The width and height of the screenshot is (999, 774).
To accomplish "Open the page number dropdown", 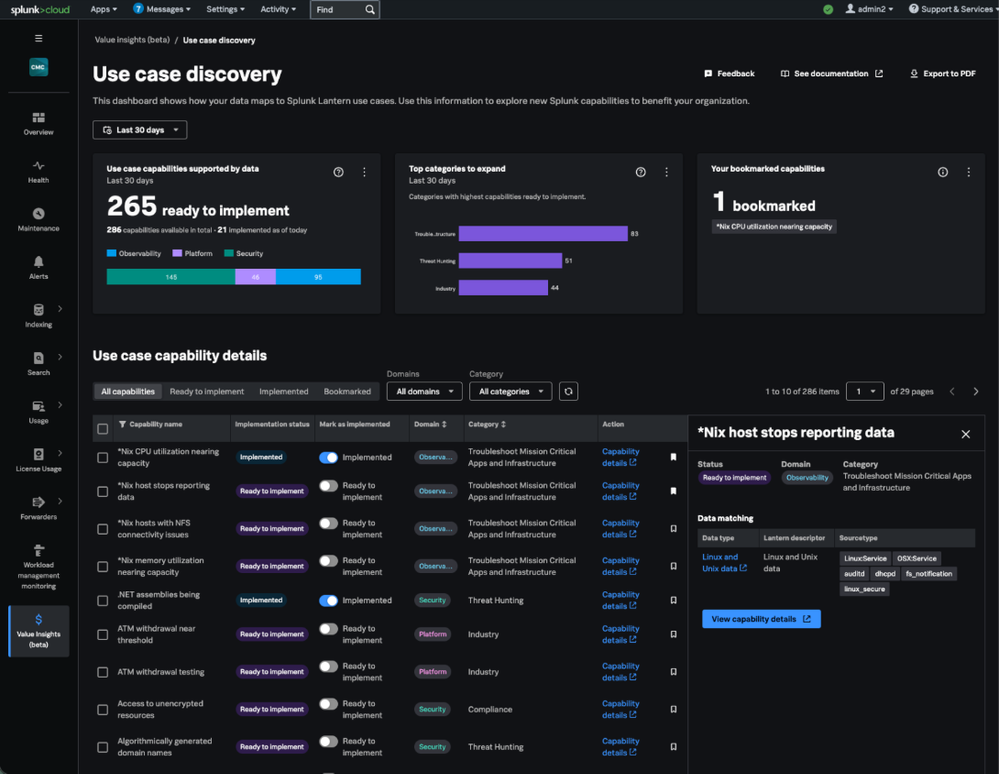I will pos(865,391).
